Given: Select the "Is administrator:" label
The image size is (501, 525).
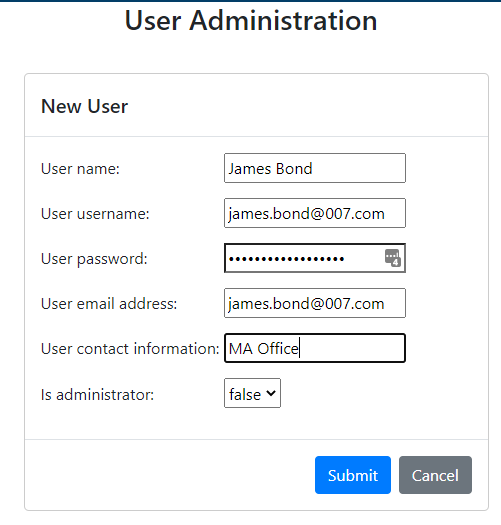Looking at the screenshot, I should click(97, 395).
